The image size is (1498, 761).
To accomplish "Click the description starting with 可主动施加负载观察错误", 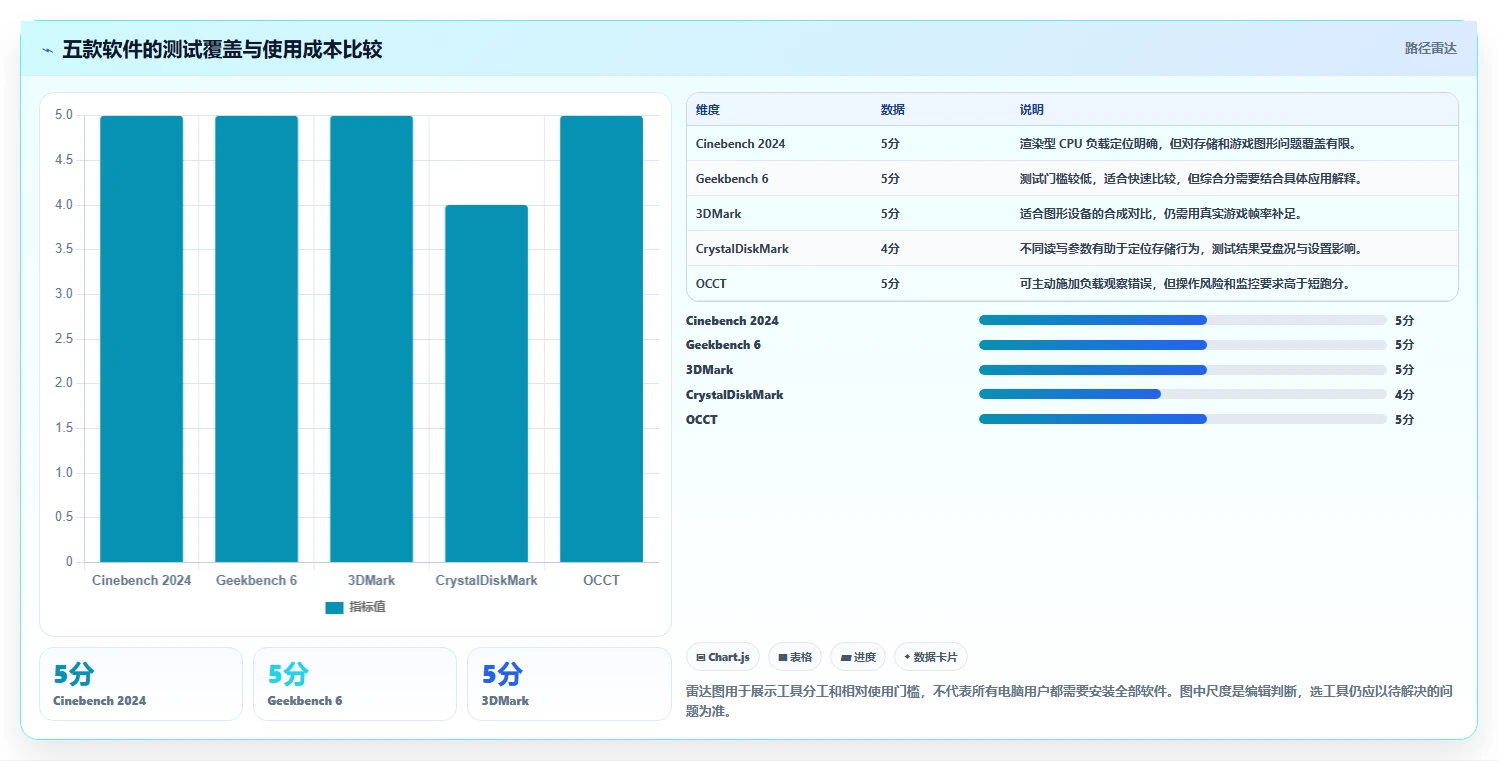I will (1185, 284).
